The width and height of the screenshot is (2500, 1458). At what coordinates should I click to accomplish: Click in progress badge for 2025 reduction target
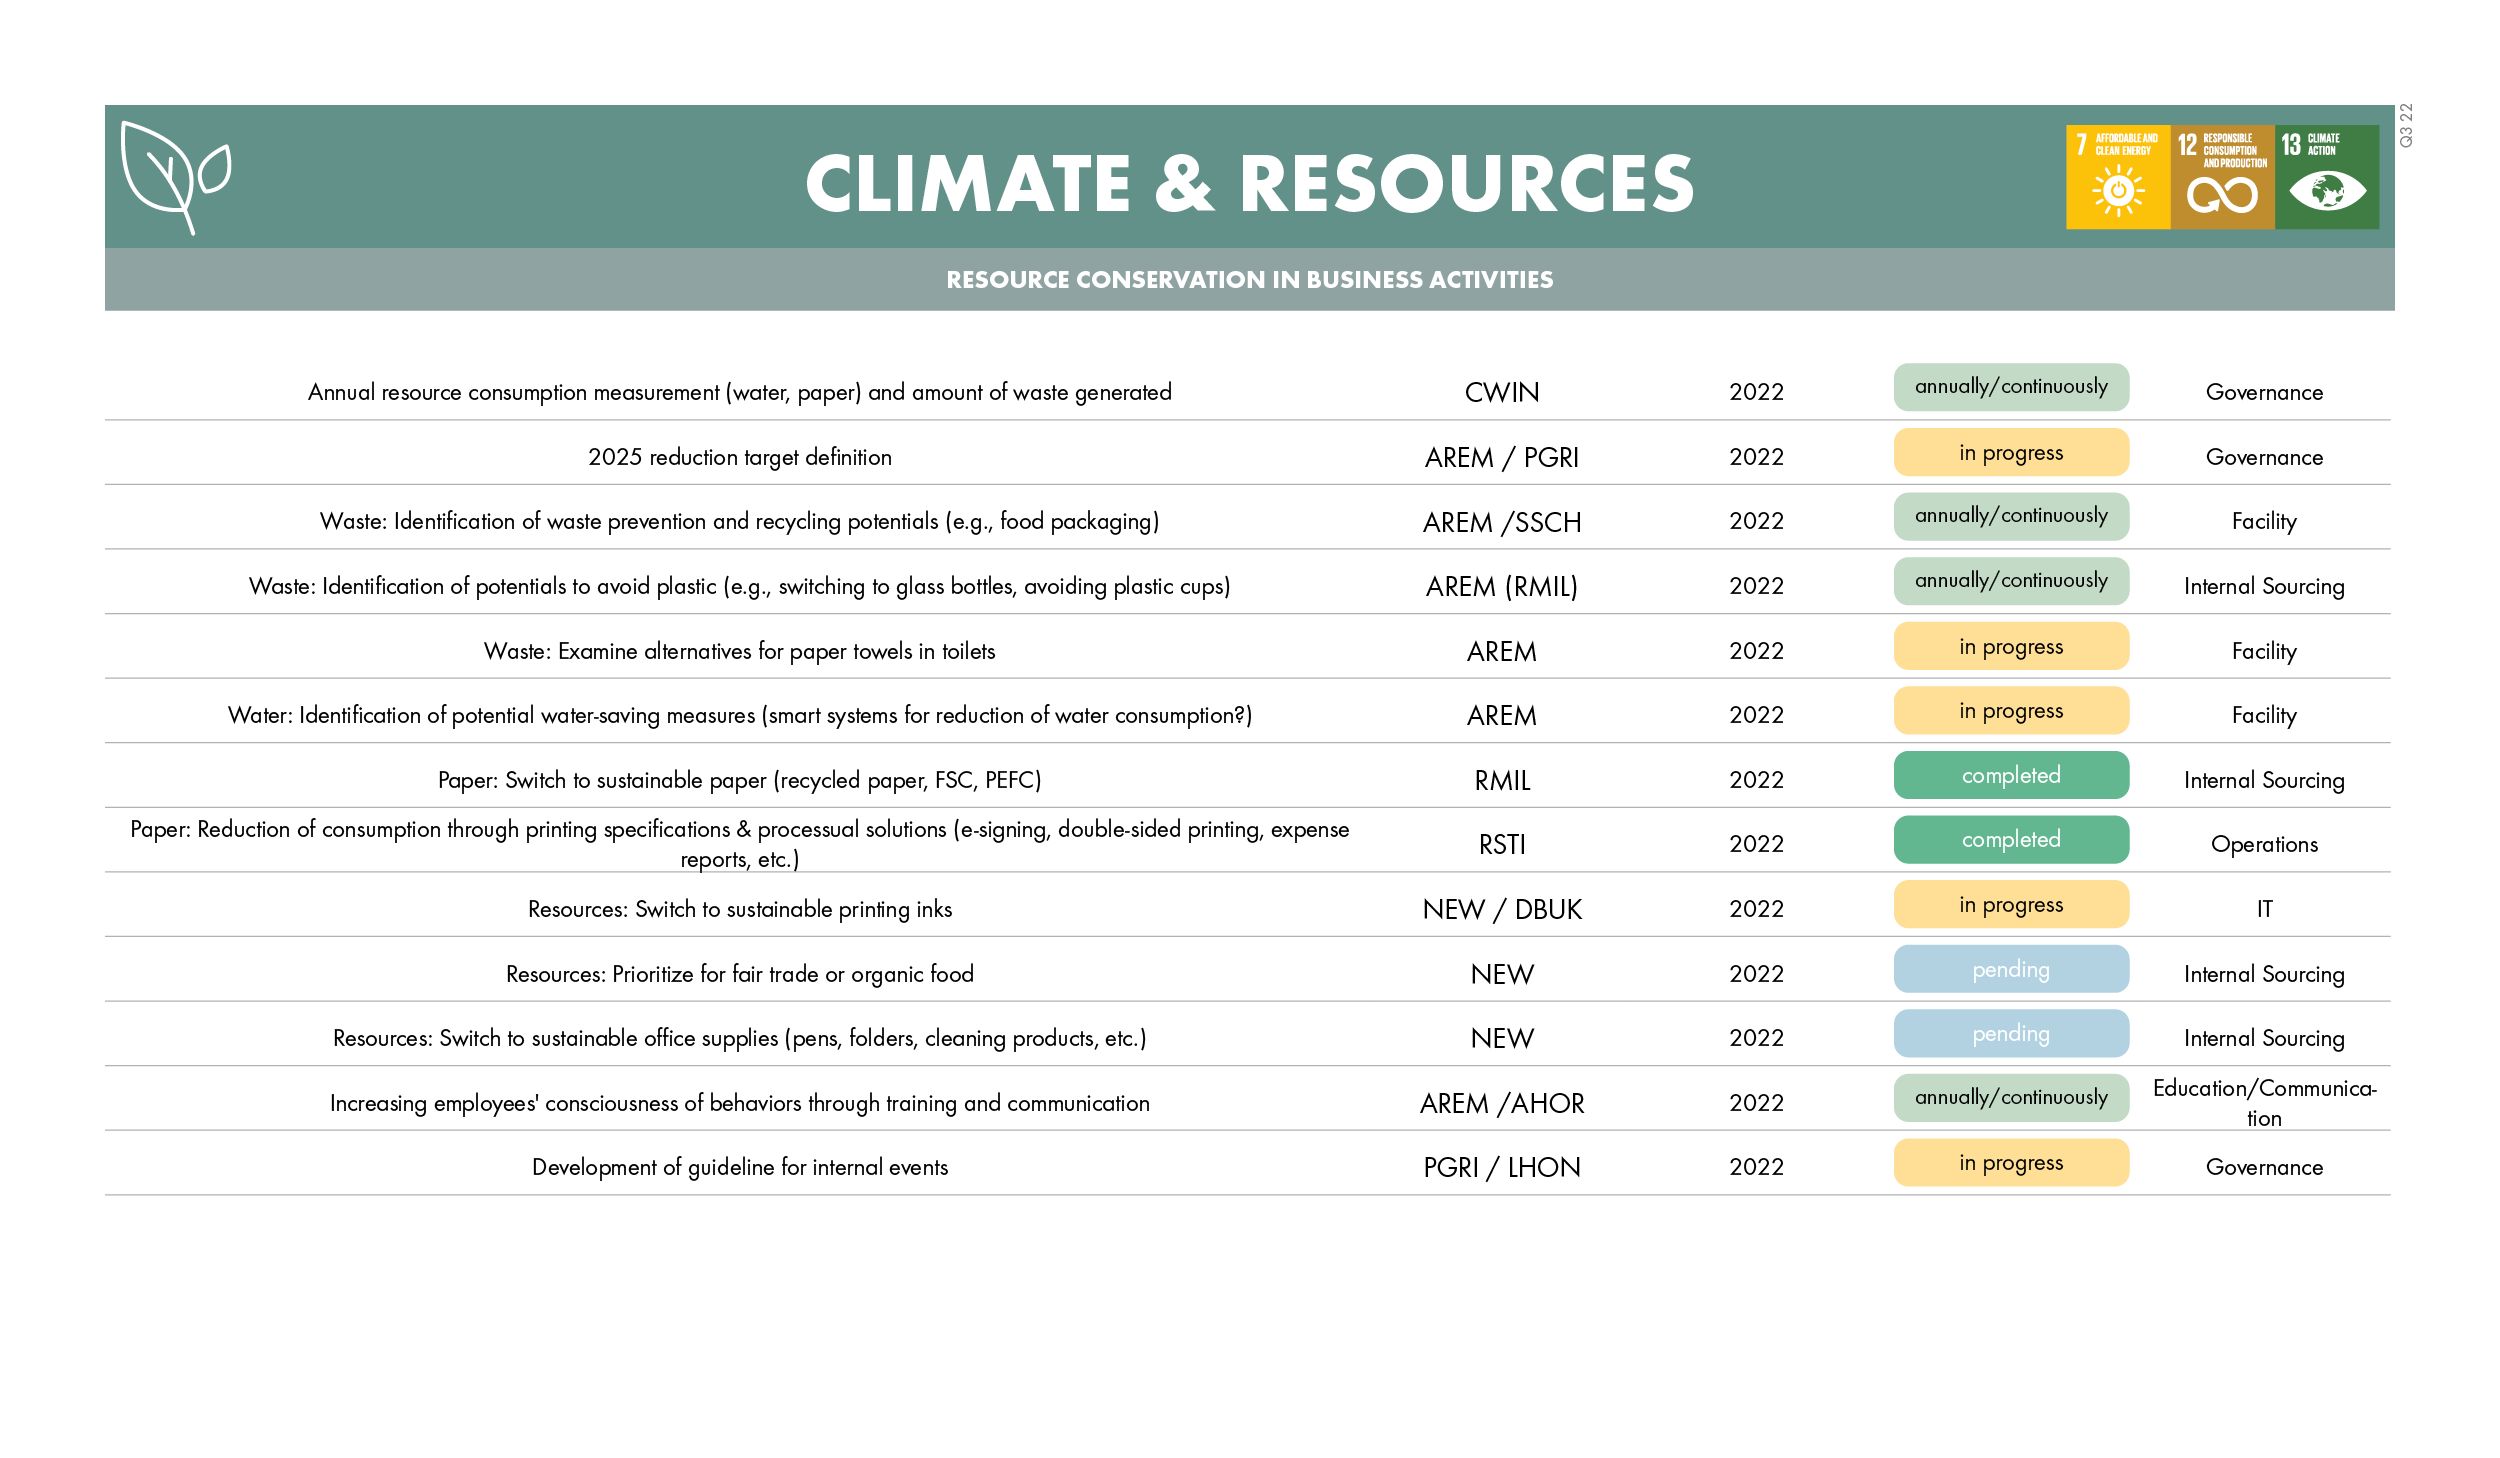point(2010,453)
